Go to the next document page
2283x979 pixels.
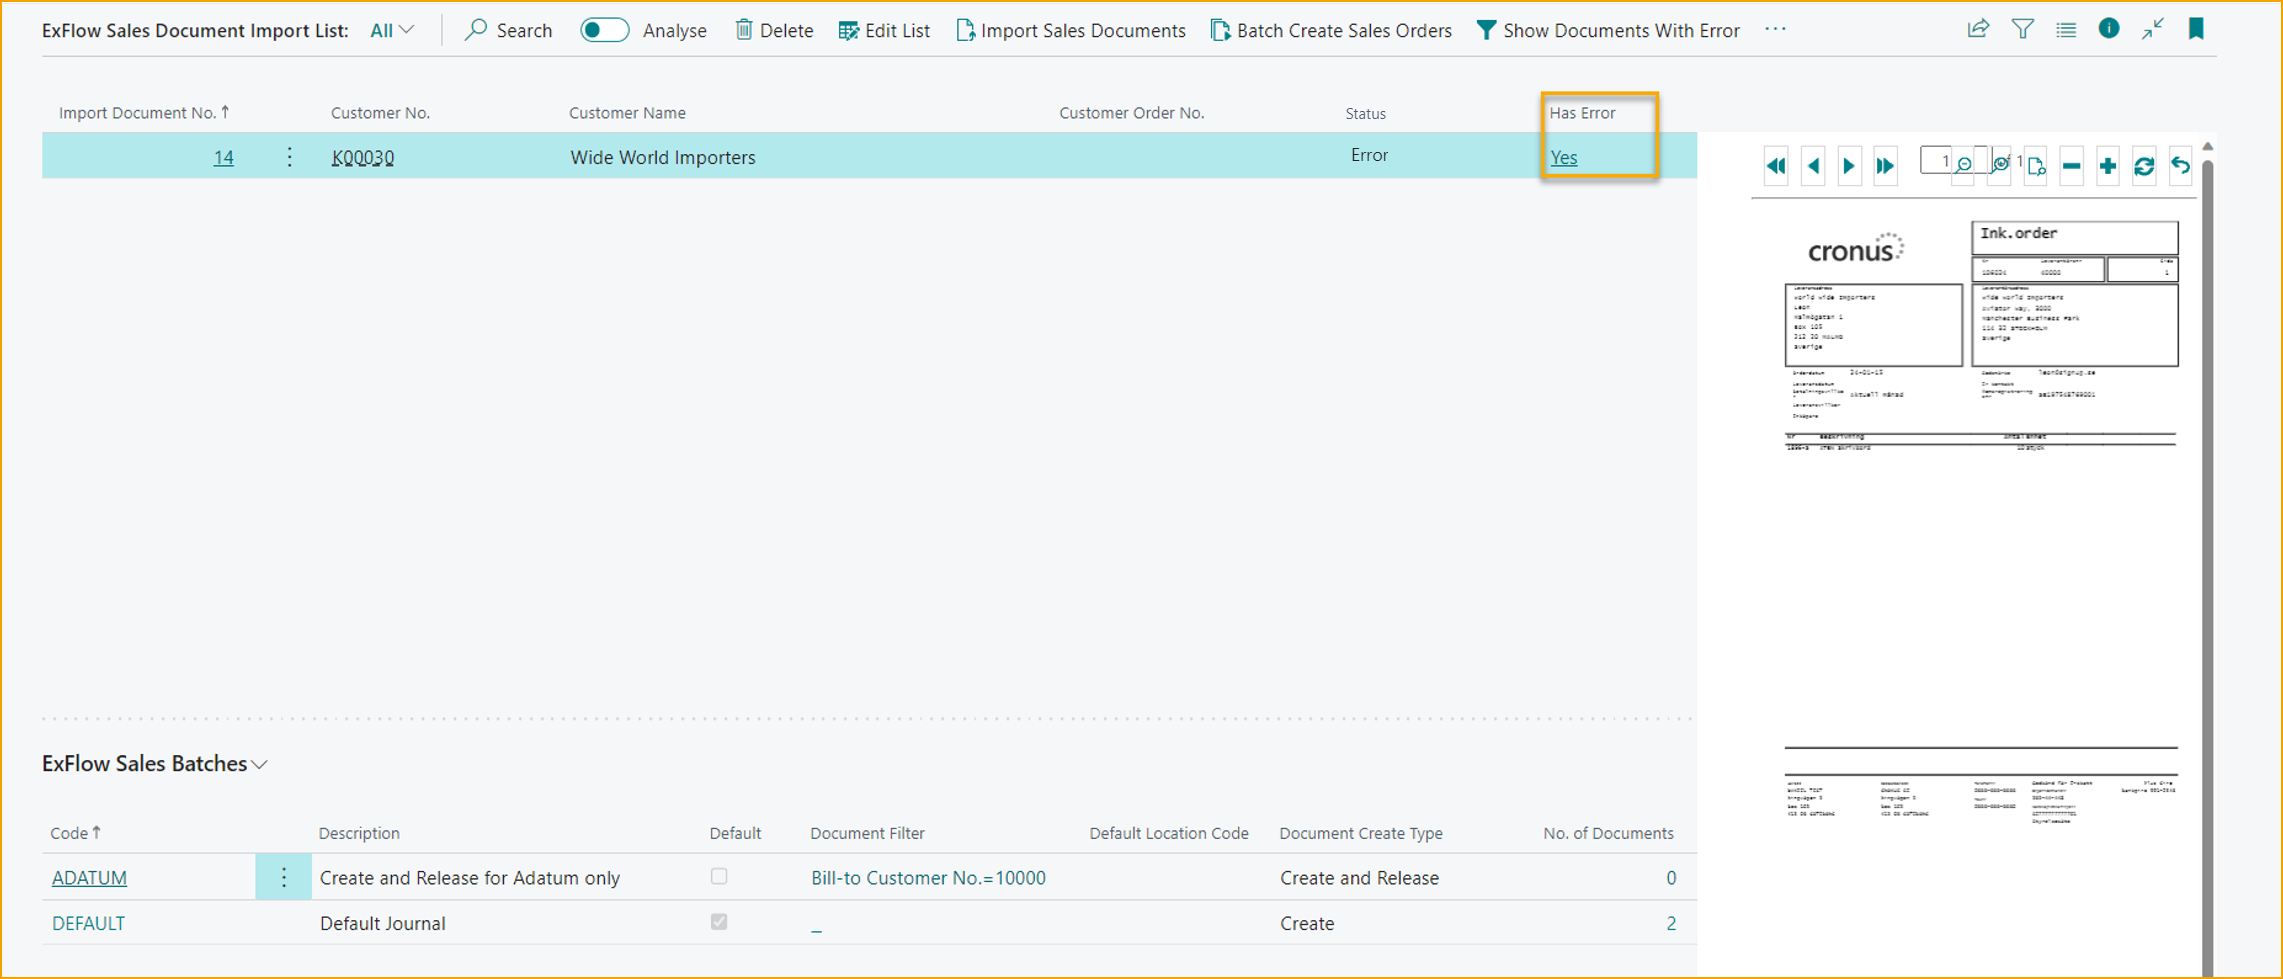pos(1847,166)
